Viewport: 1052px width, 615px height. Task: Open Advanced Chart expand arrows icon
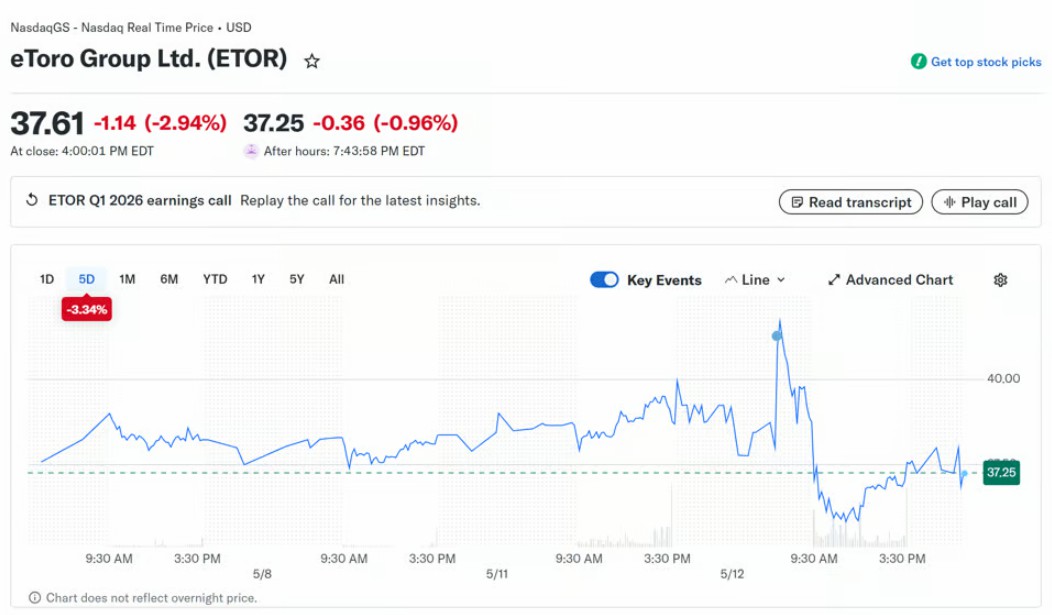pyautogui.click(x=834, y=280)
